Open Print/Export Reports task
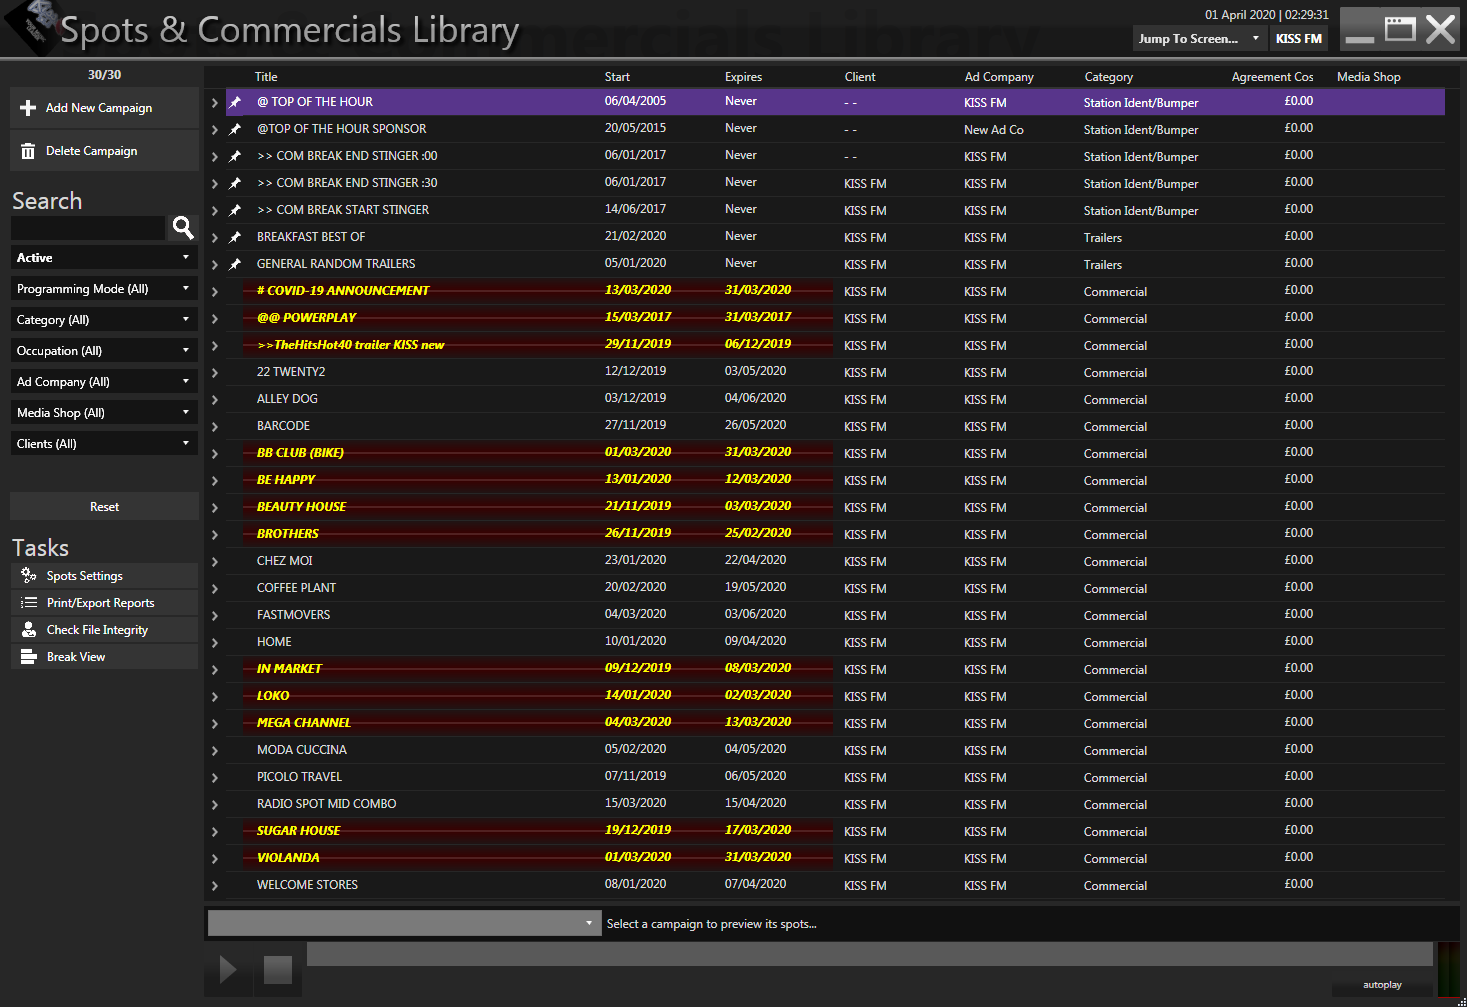 coord(104,602)
